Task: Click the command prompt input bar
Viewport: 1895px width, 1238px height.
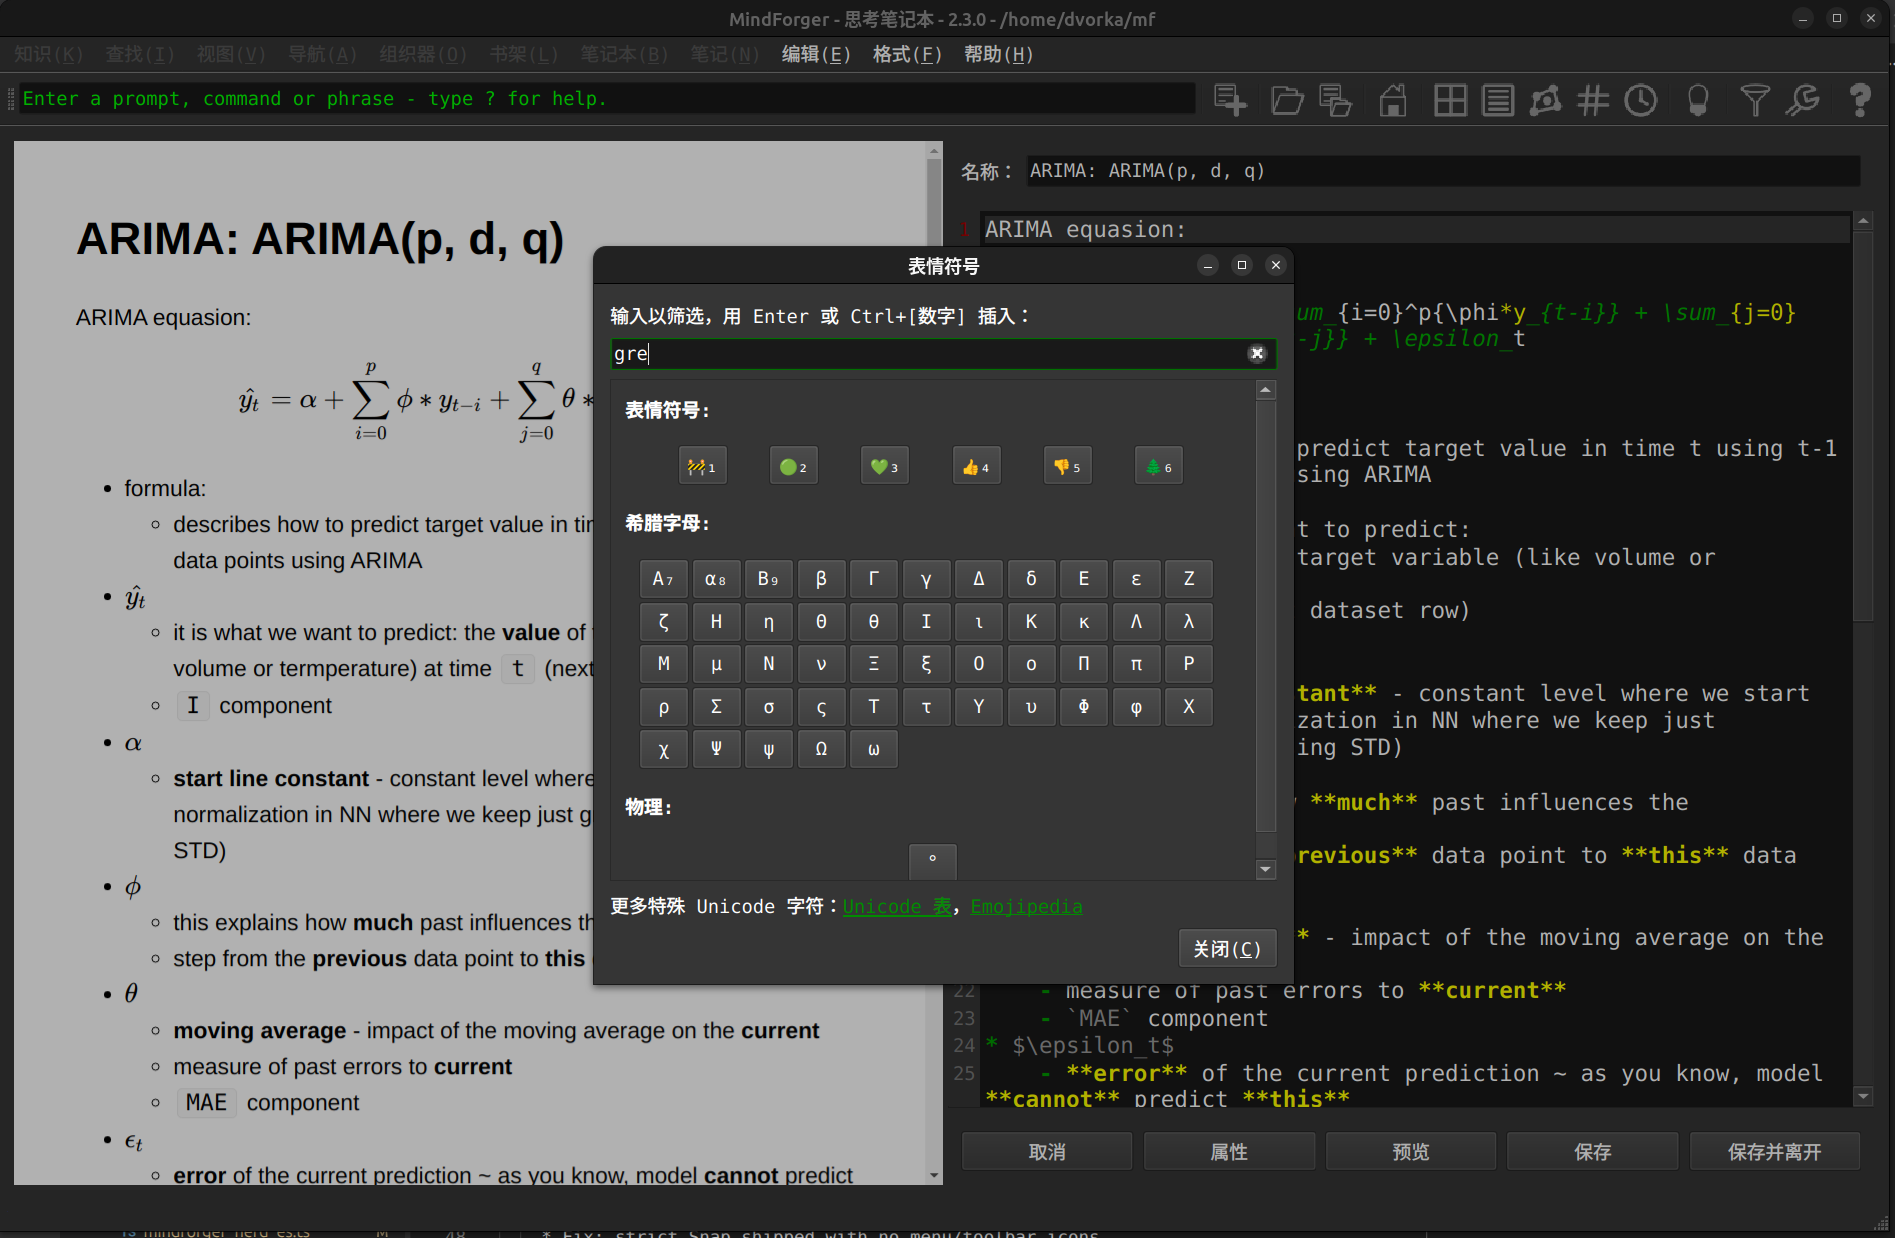Action: [607, 98]
